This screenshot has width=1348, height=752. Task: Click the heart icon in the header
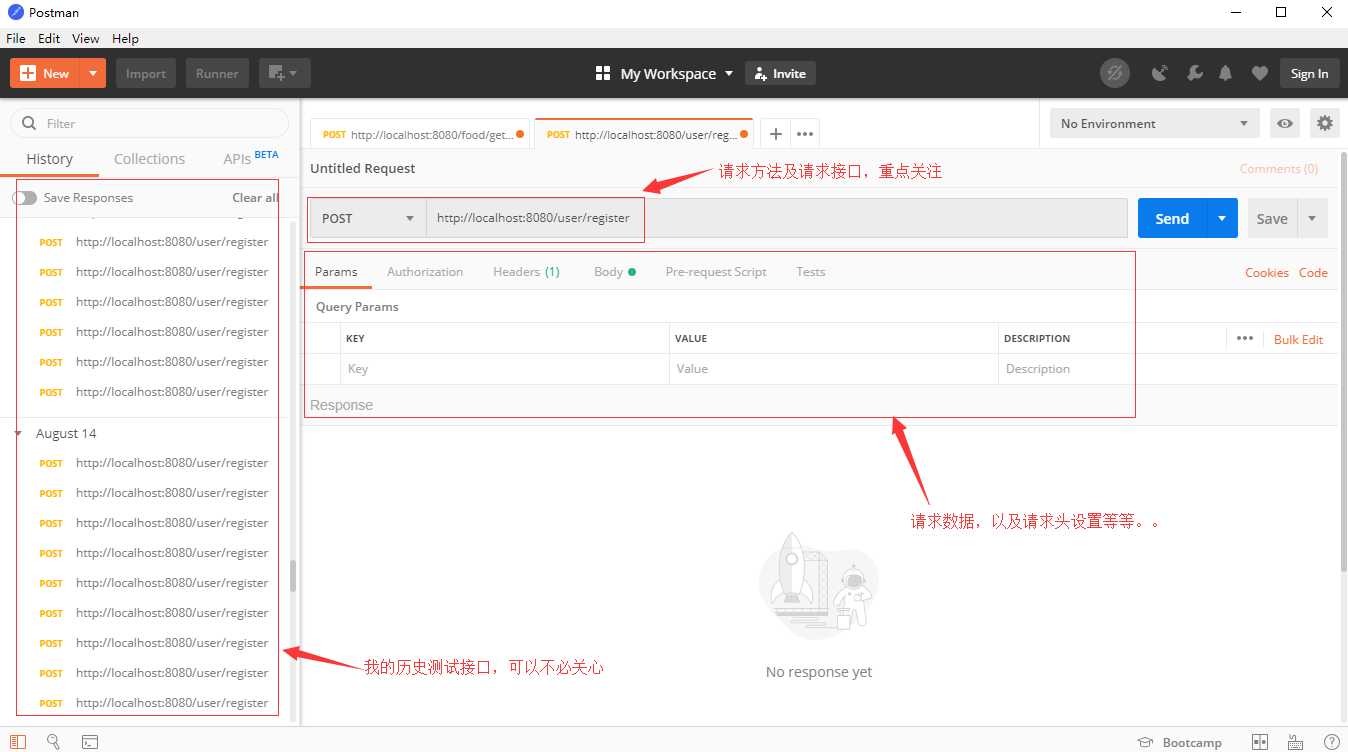1260,73
